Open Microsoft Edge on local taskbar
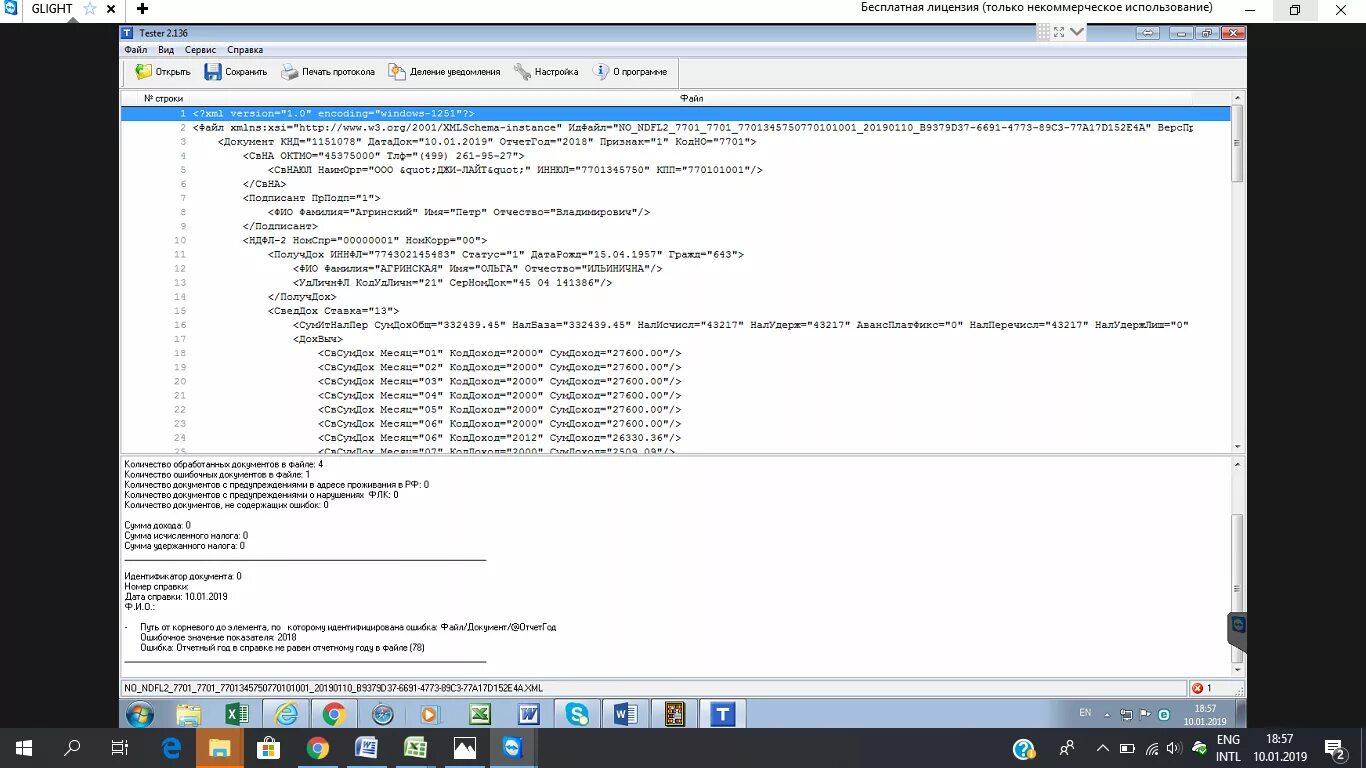Screen dimensions: 1366x768 (x=171, y=748)
